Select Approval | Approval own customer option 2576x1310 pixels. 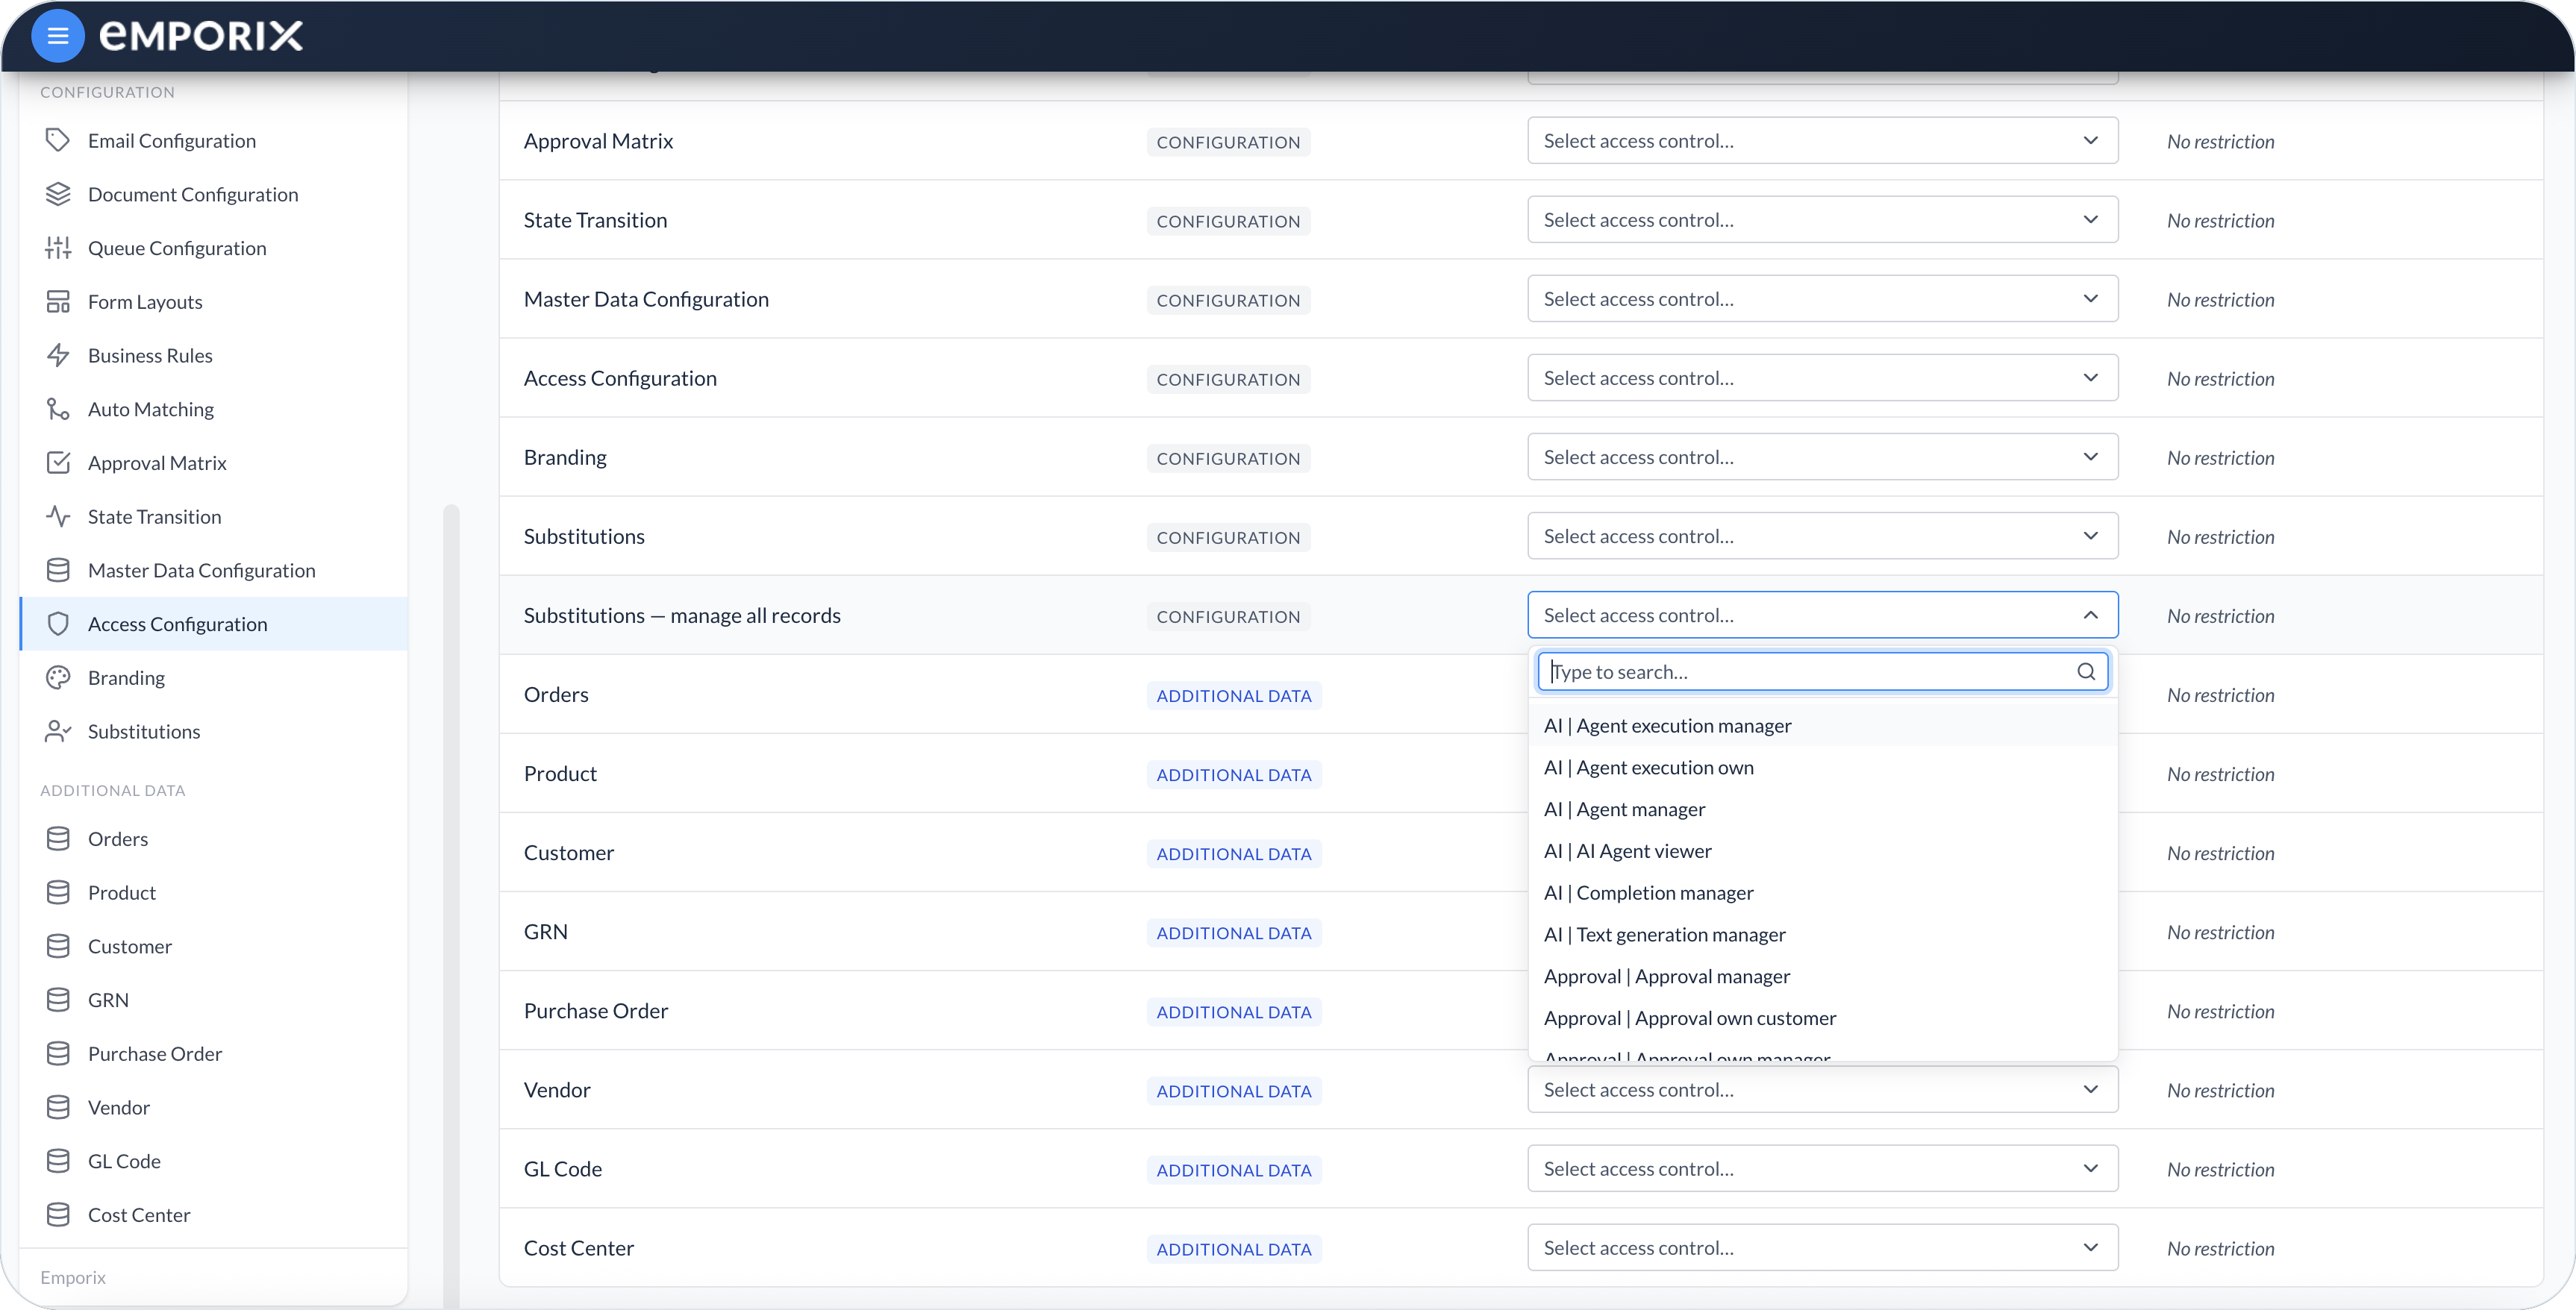1822,1018
